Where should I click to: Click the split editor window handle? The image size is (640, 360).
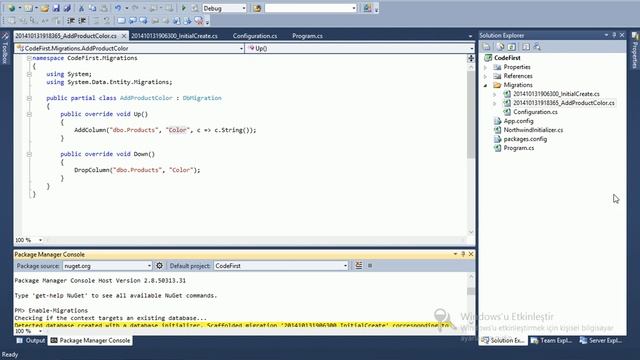471,58
